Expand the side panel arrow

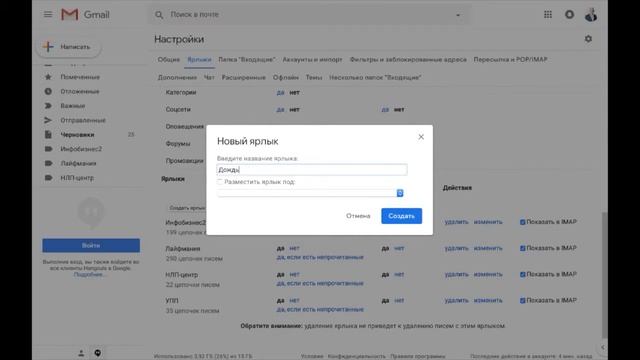tap(603, 347)
